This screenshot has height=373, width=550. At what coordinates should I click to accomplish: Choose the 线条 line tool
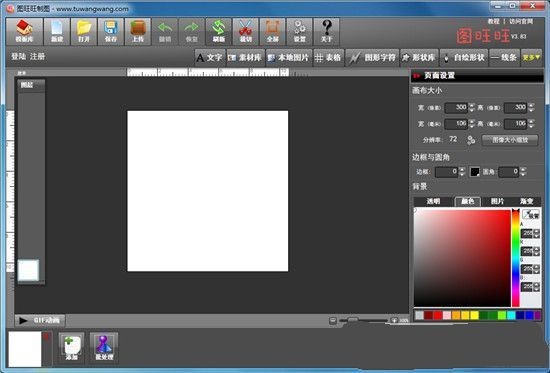[504, 58]
